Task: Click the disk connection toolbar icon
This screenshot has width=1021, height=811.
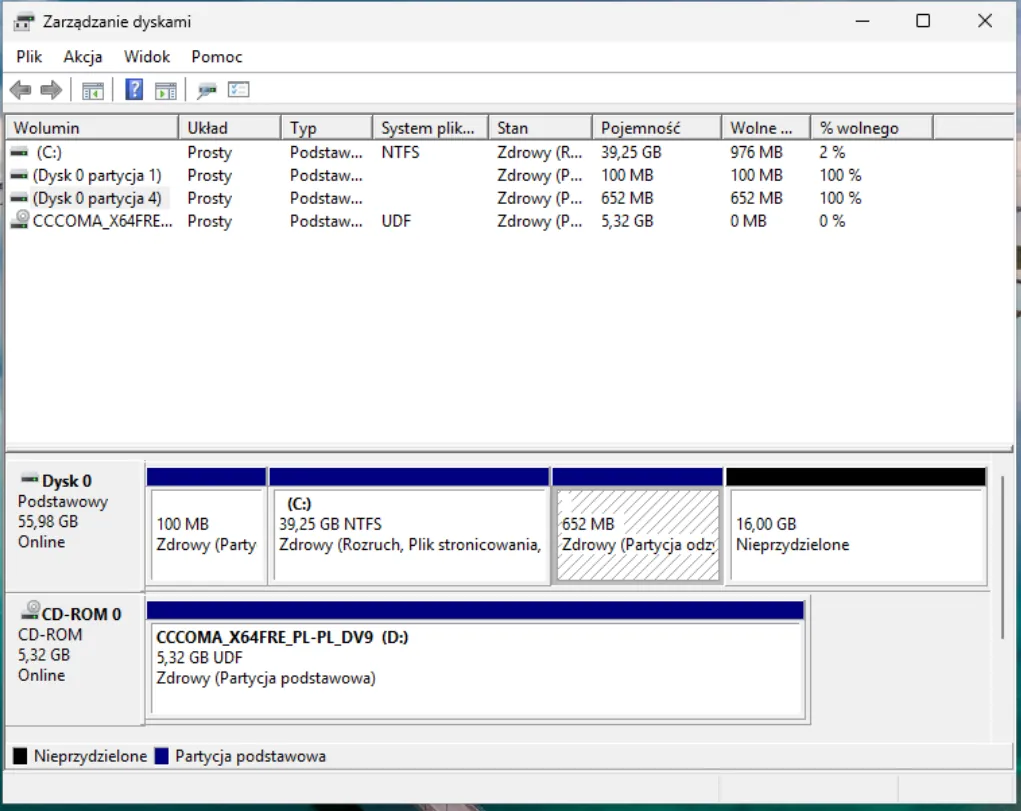Action: (x=207, y=90)
